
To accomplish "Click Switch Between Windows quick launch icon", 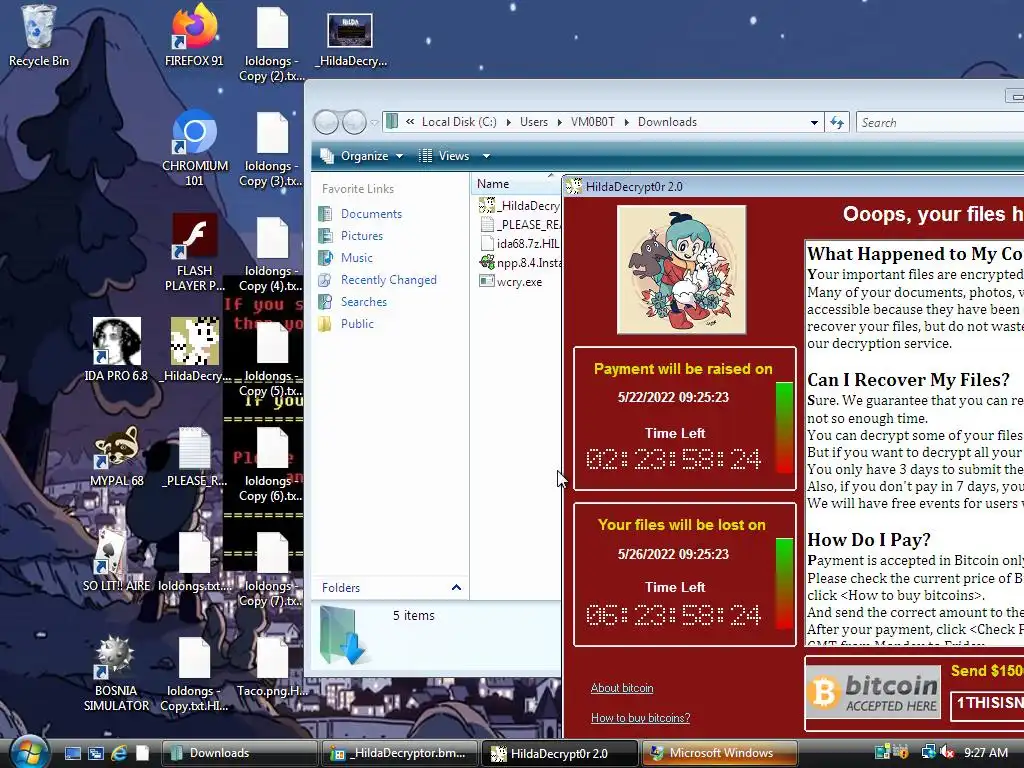I will [96, 753].
